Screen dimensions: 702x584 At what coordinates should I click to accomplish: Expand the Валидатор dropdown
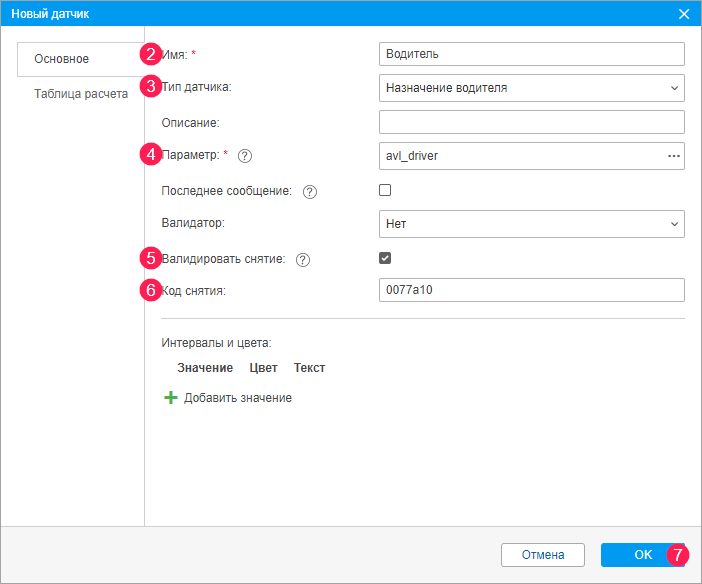pyautogui.click(x=531, y=224)
